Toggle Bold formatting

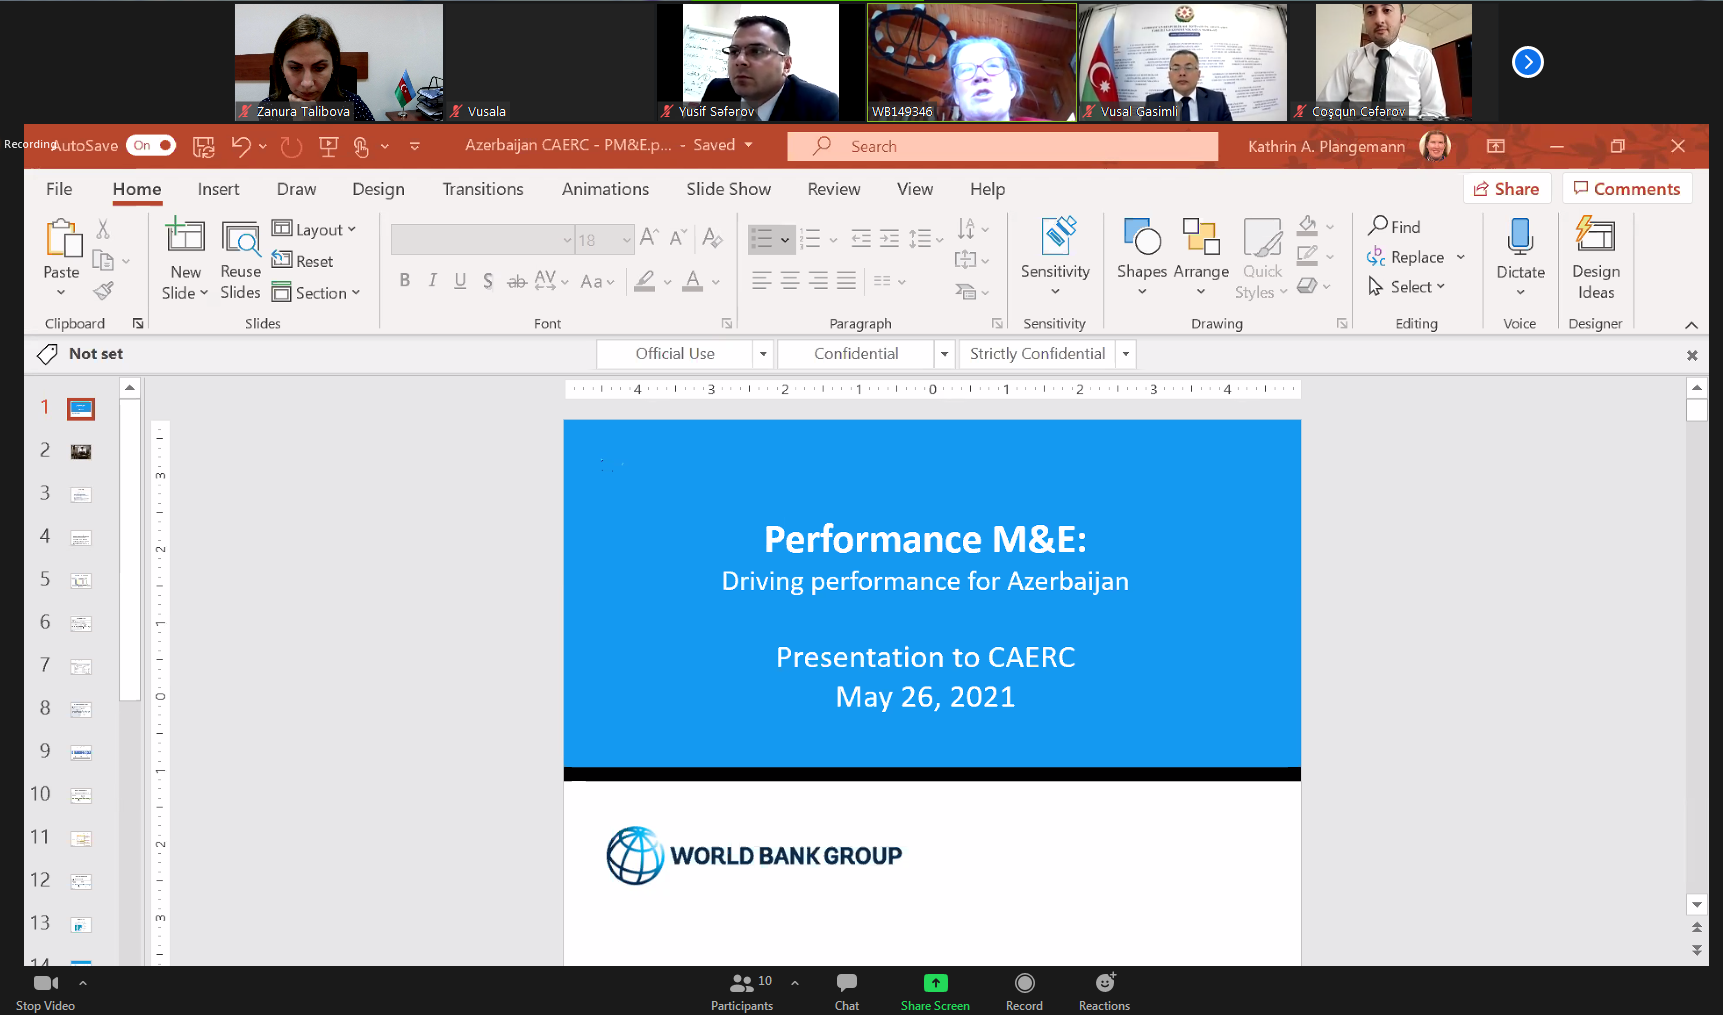(x=404, y=281)
